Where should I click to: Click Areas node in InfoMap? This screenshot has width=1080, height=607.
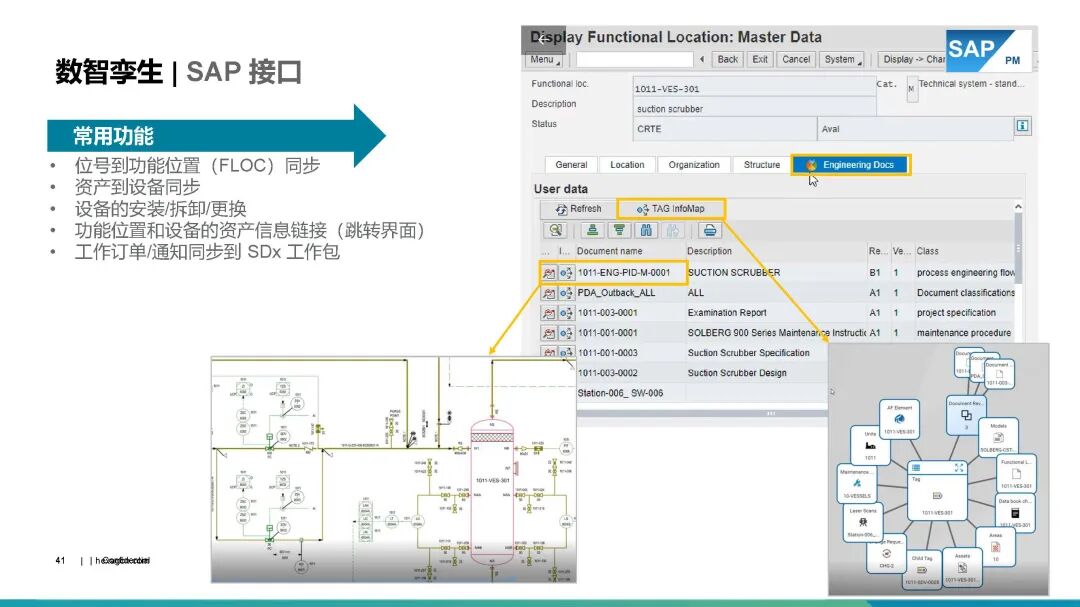click(995, 547)
